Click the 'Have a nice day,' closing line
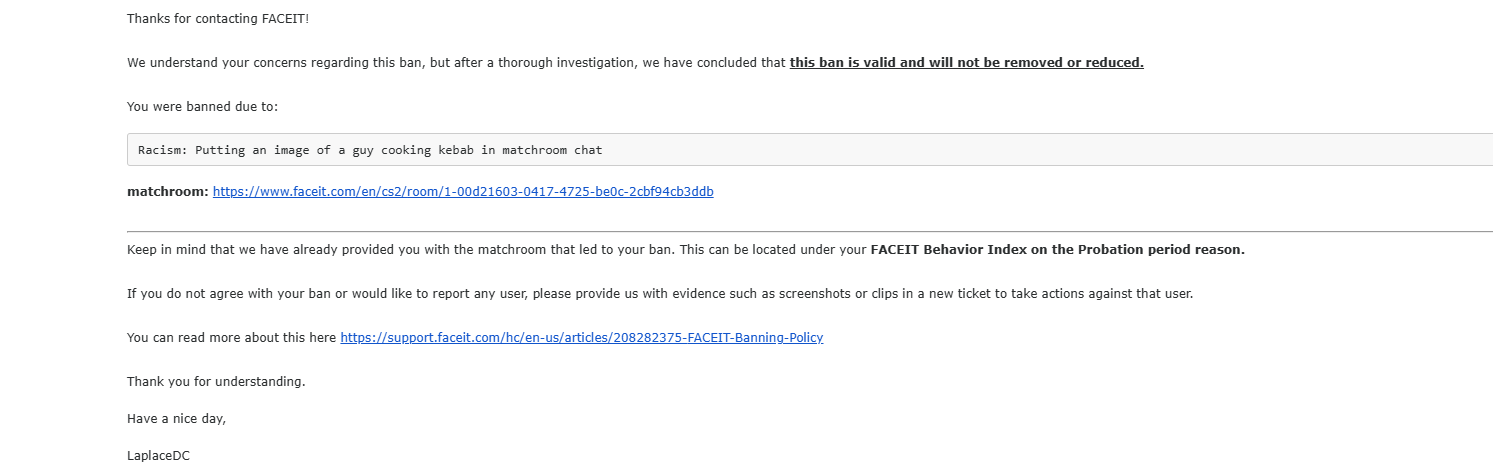 click(176, 418)
